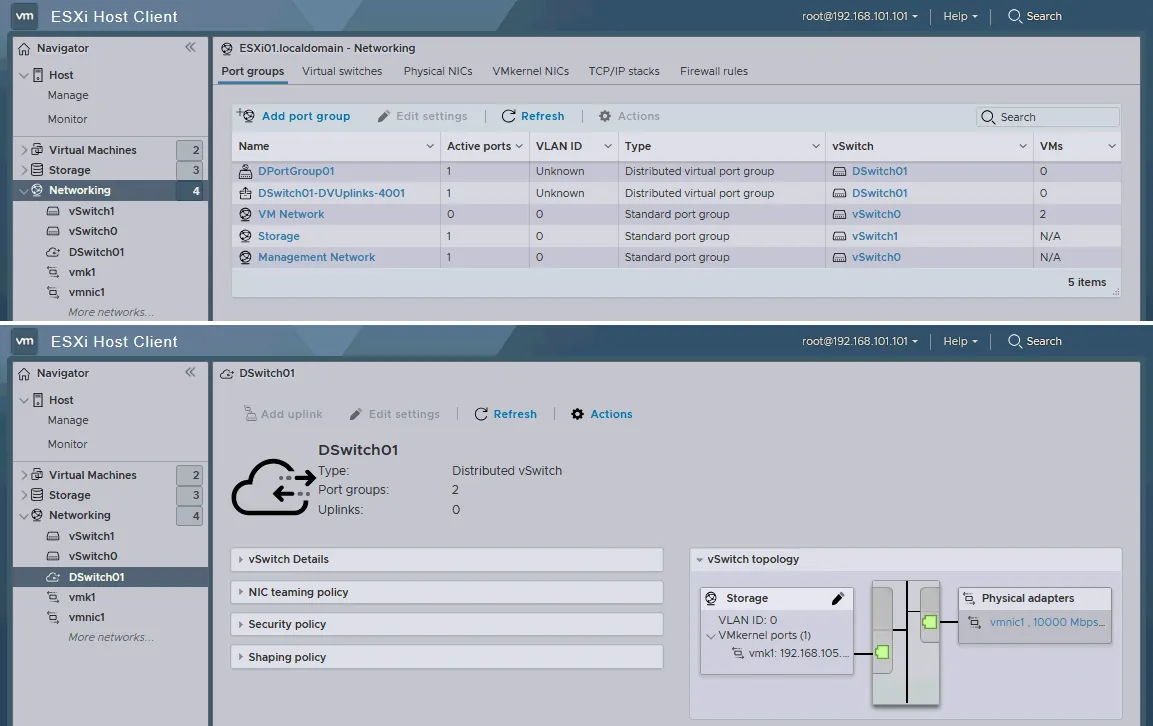Select vSwitch0 in bottom navigator tree
1153x726 pixels.
point(93,556)
